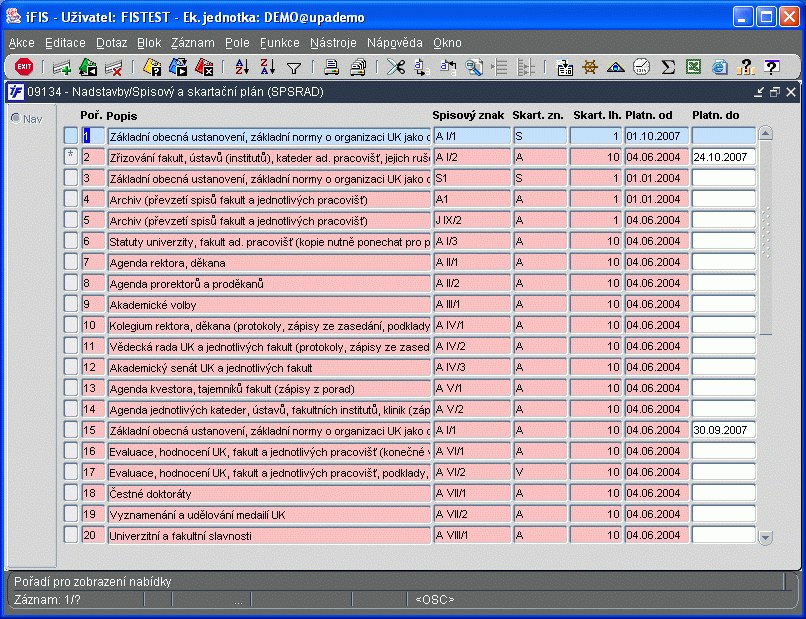Screen dimensions: 806x619
Task: Click the scissors cut icon
Action: coord(396,67)
